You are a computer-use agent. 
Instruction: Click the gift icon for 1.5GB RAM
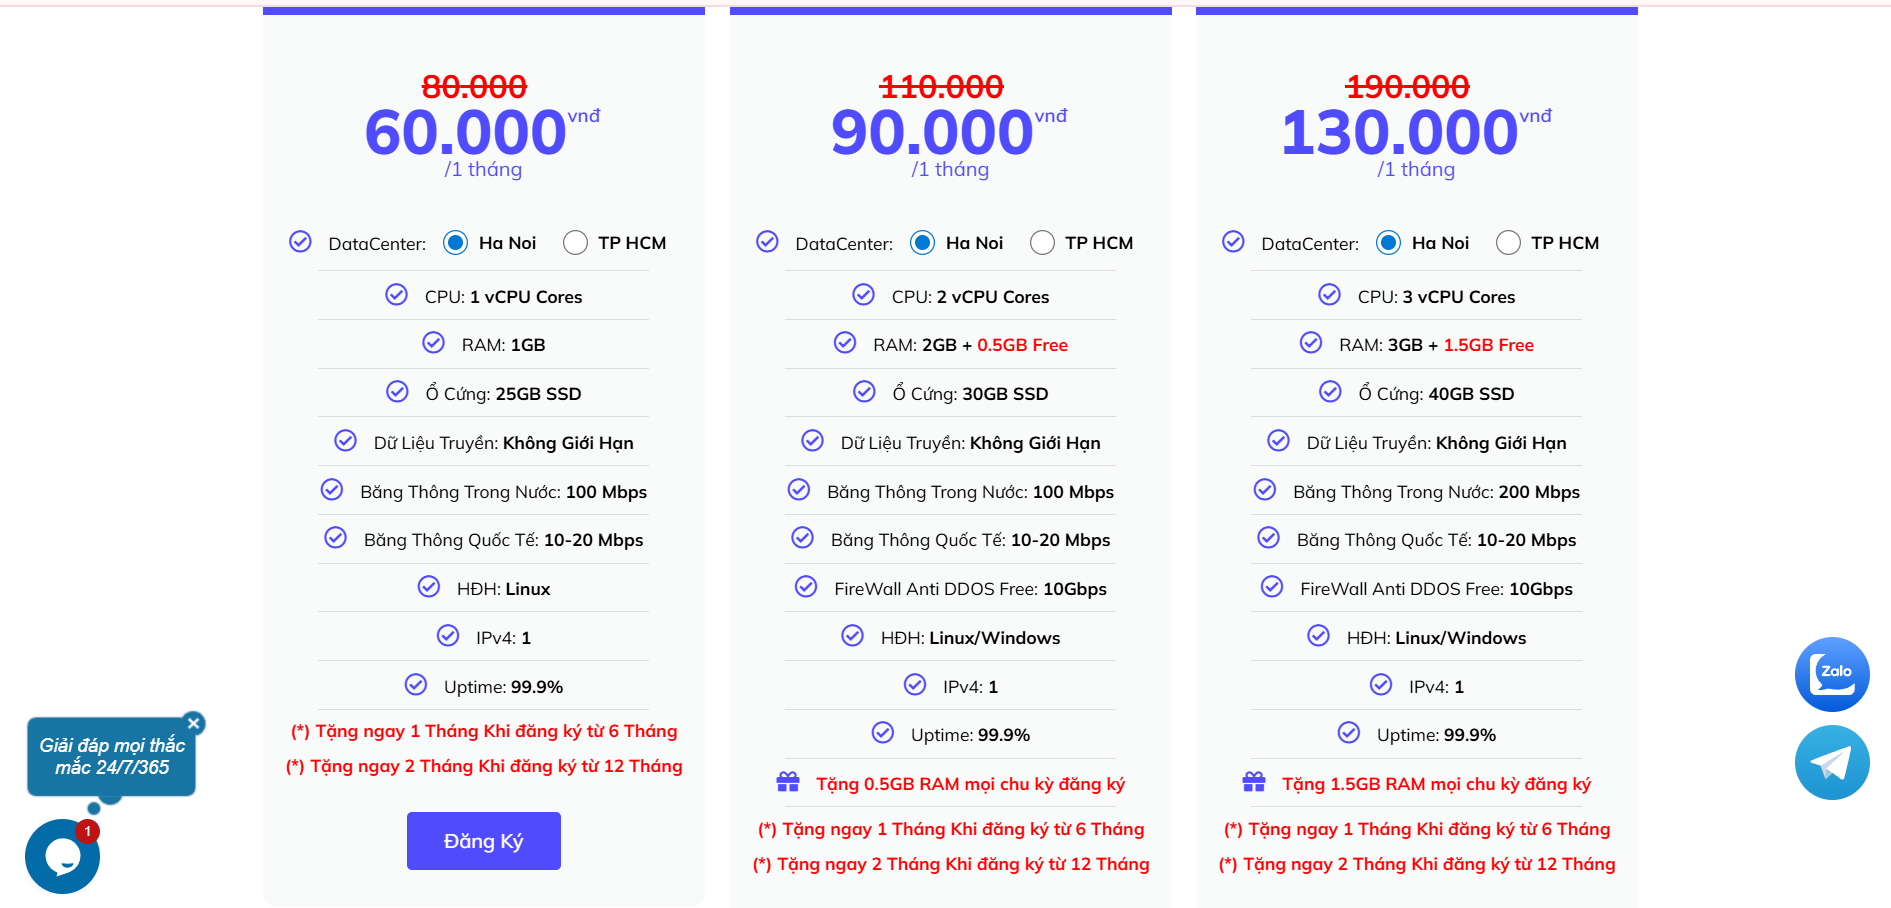tap(1254, 782)
